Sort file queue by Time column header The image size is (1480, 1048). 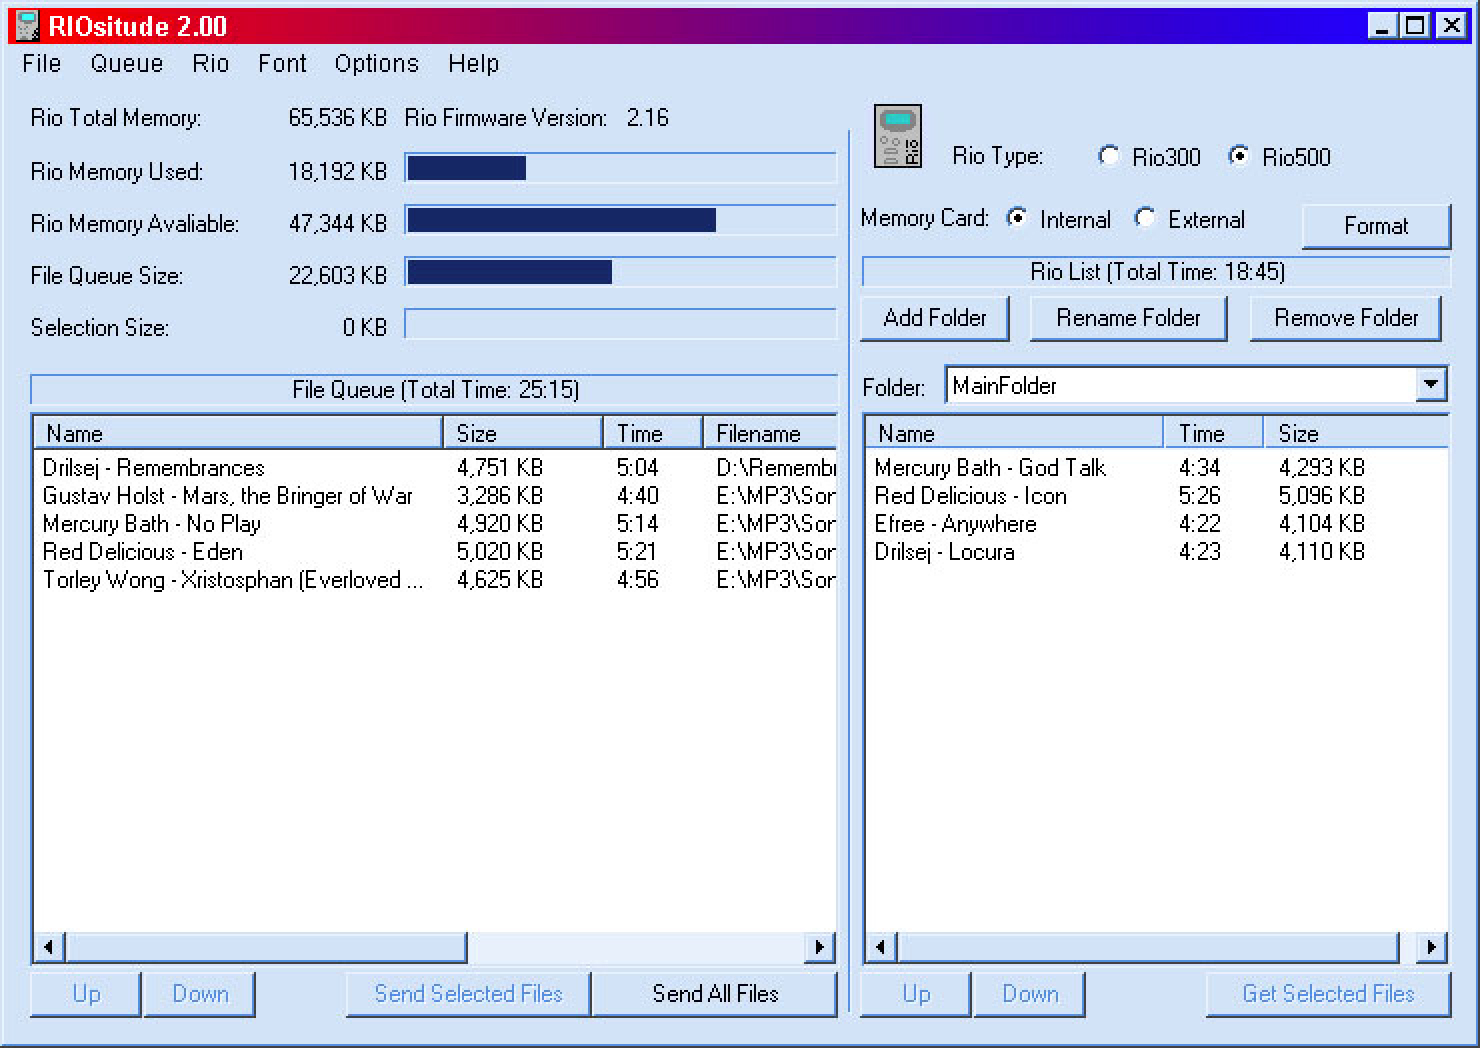[x=653, y=433]
